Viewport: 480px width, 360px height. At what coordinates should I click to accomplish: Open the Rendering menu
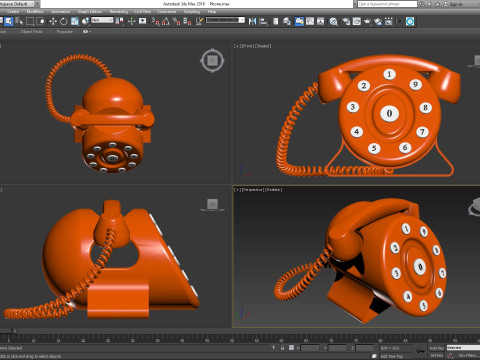point(119,12)
